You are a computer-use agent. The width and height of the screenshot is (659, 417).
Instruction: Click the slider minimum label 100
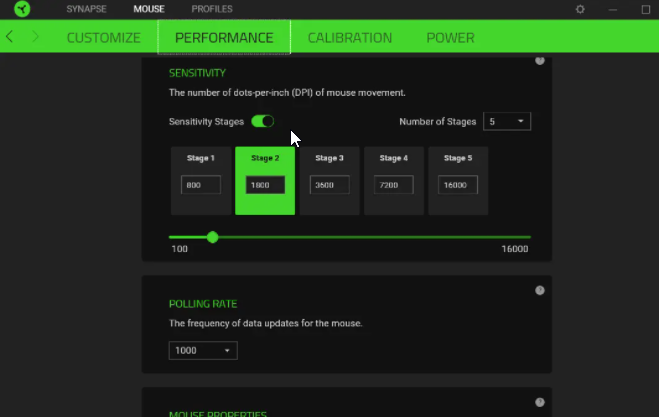click(x=179, y=249)
